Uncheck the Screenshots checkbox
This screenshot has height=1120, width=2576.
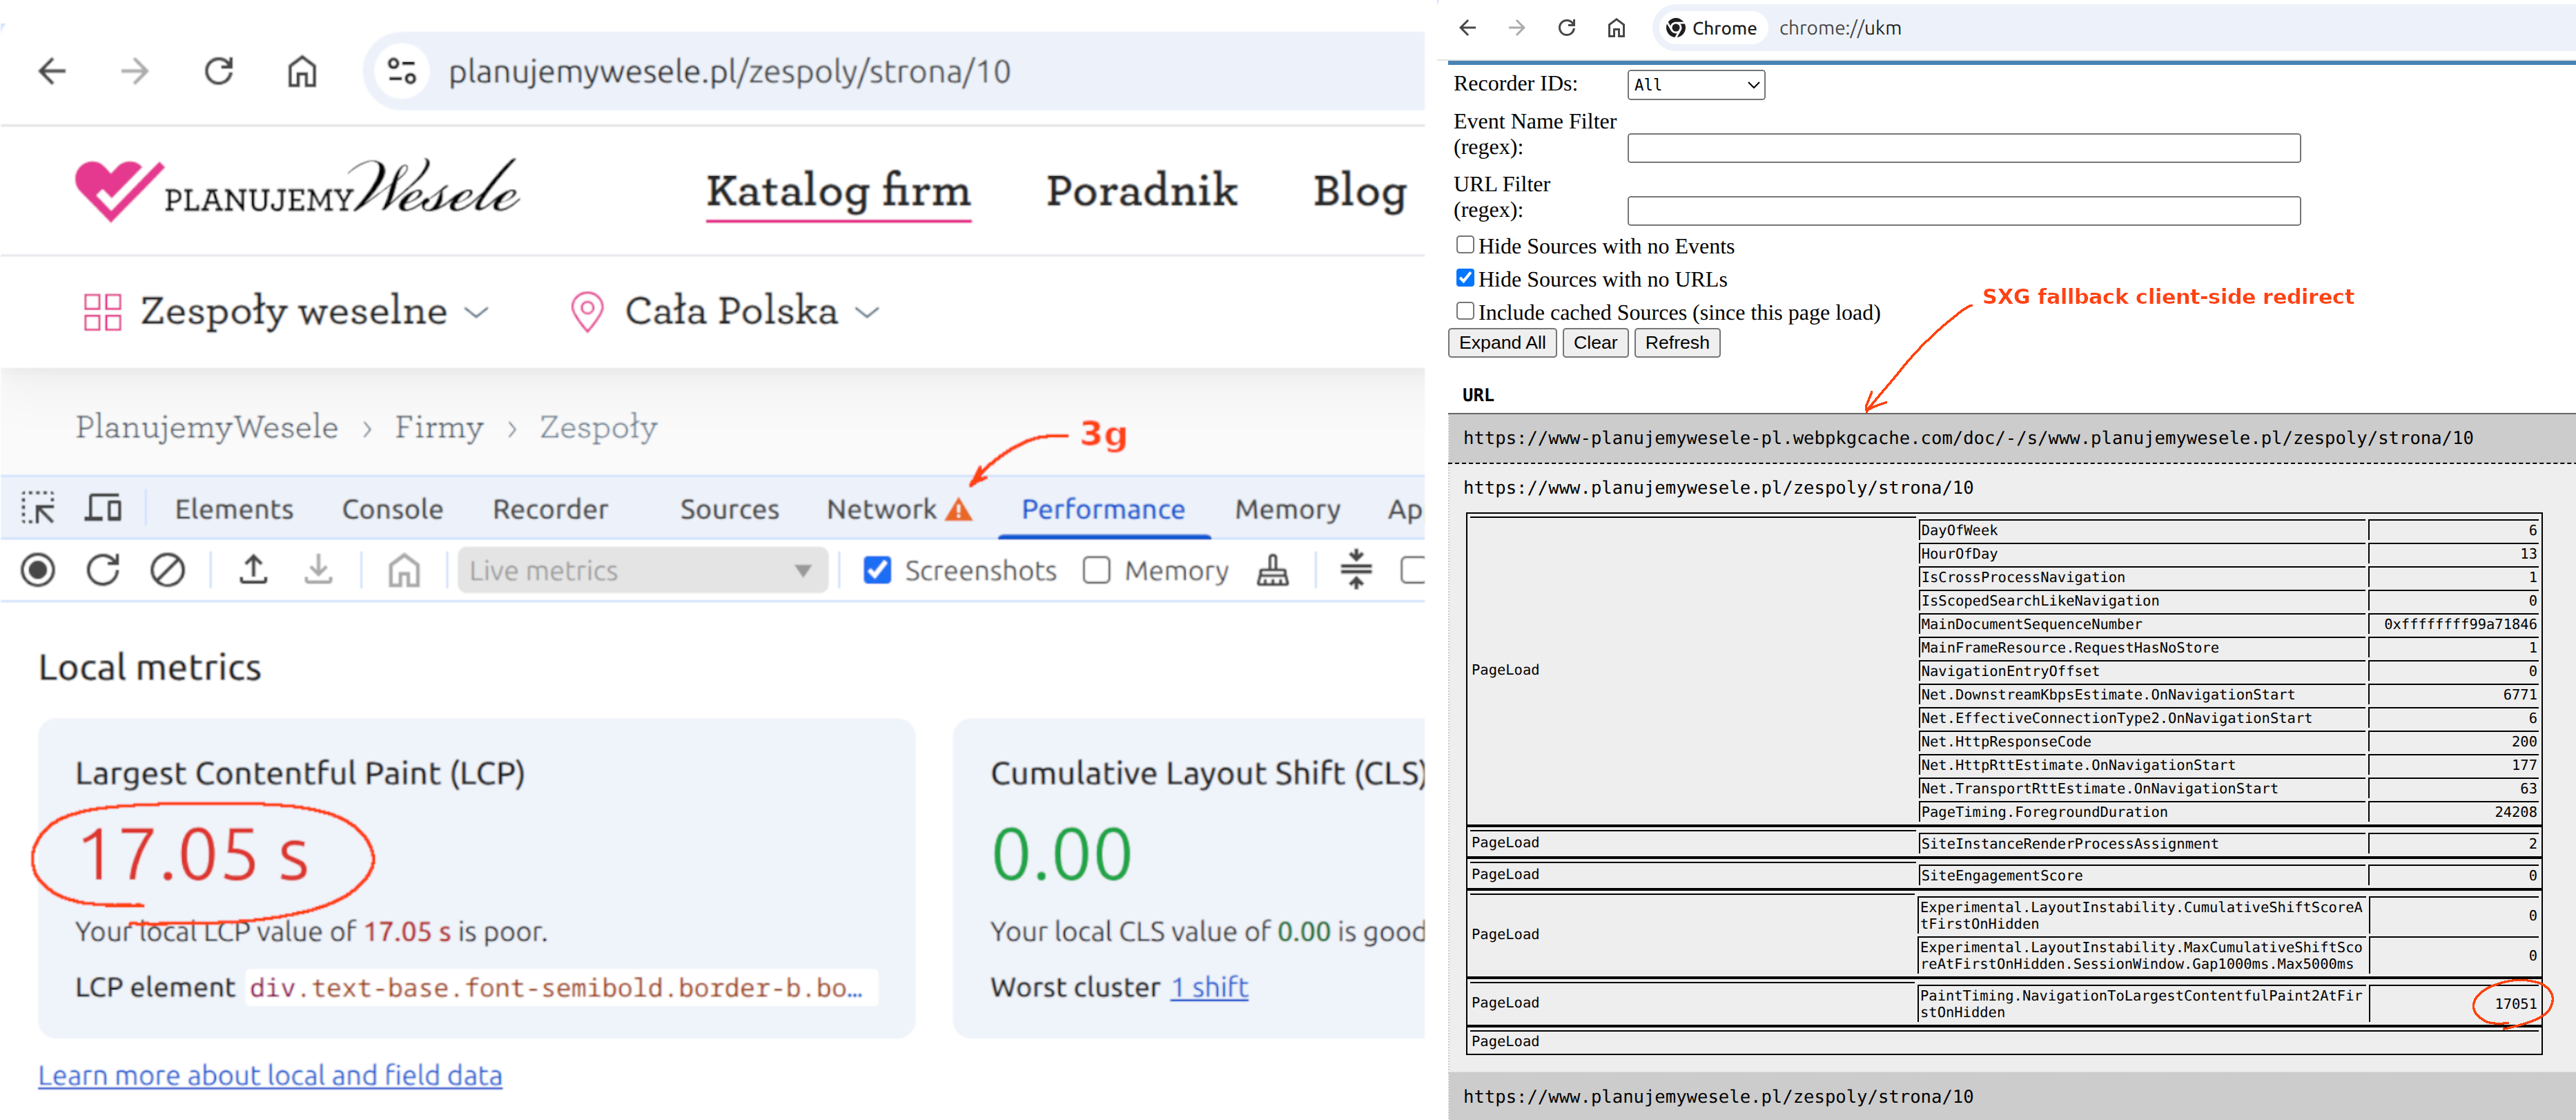[877, 570]
